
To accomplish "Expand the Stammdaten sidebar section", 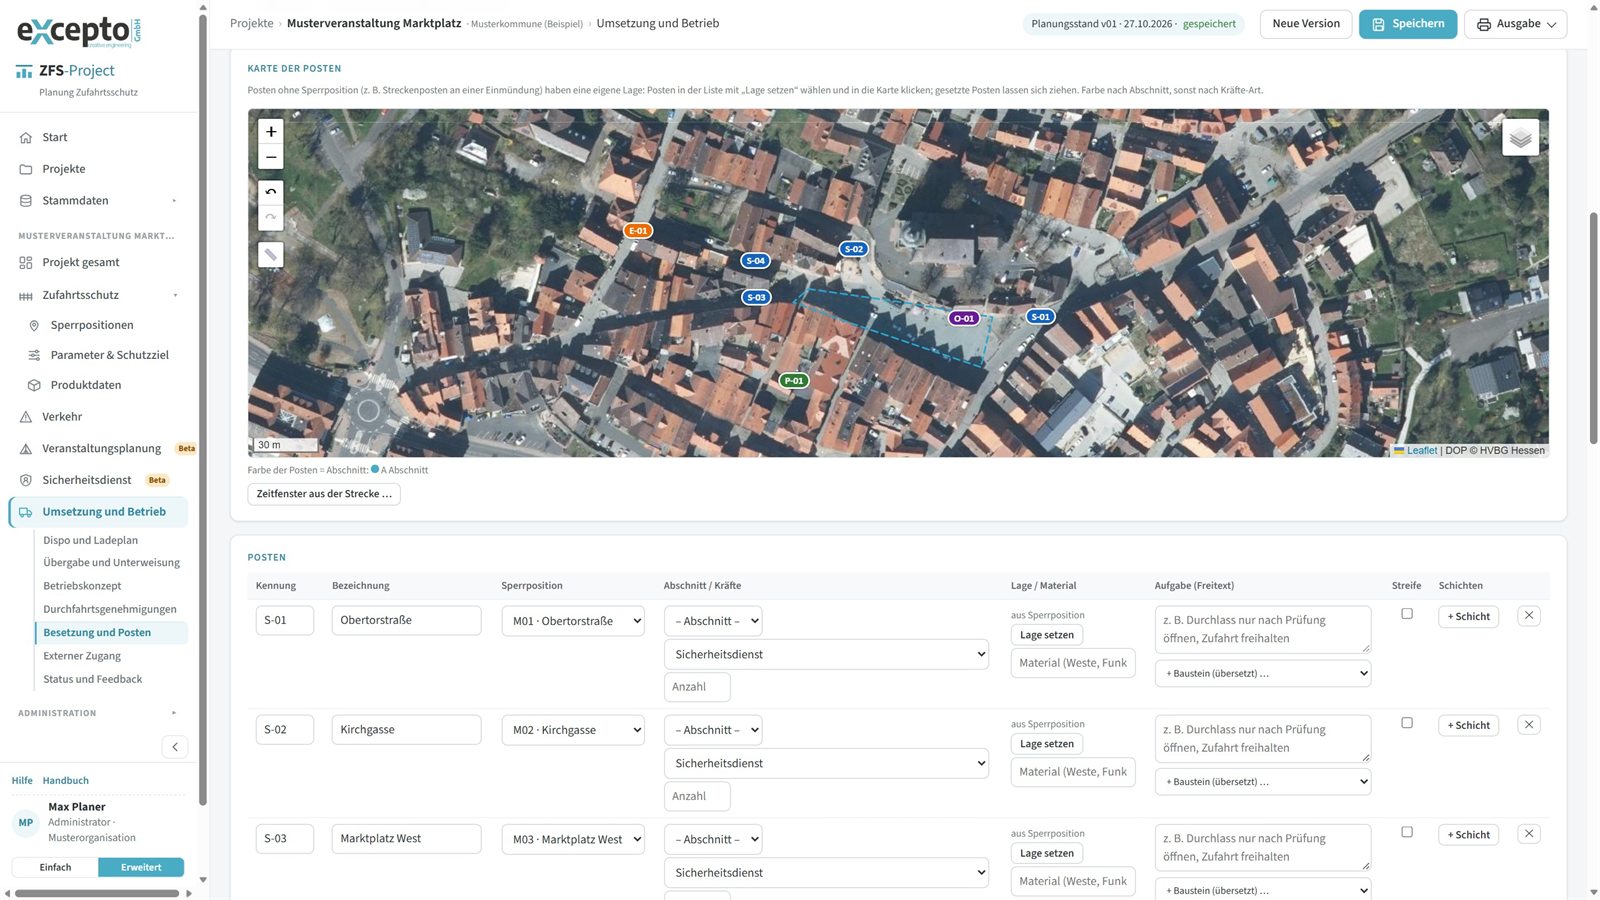I will [x=100, y=201].
